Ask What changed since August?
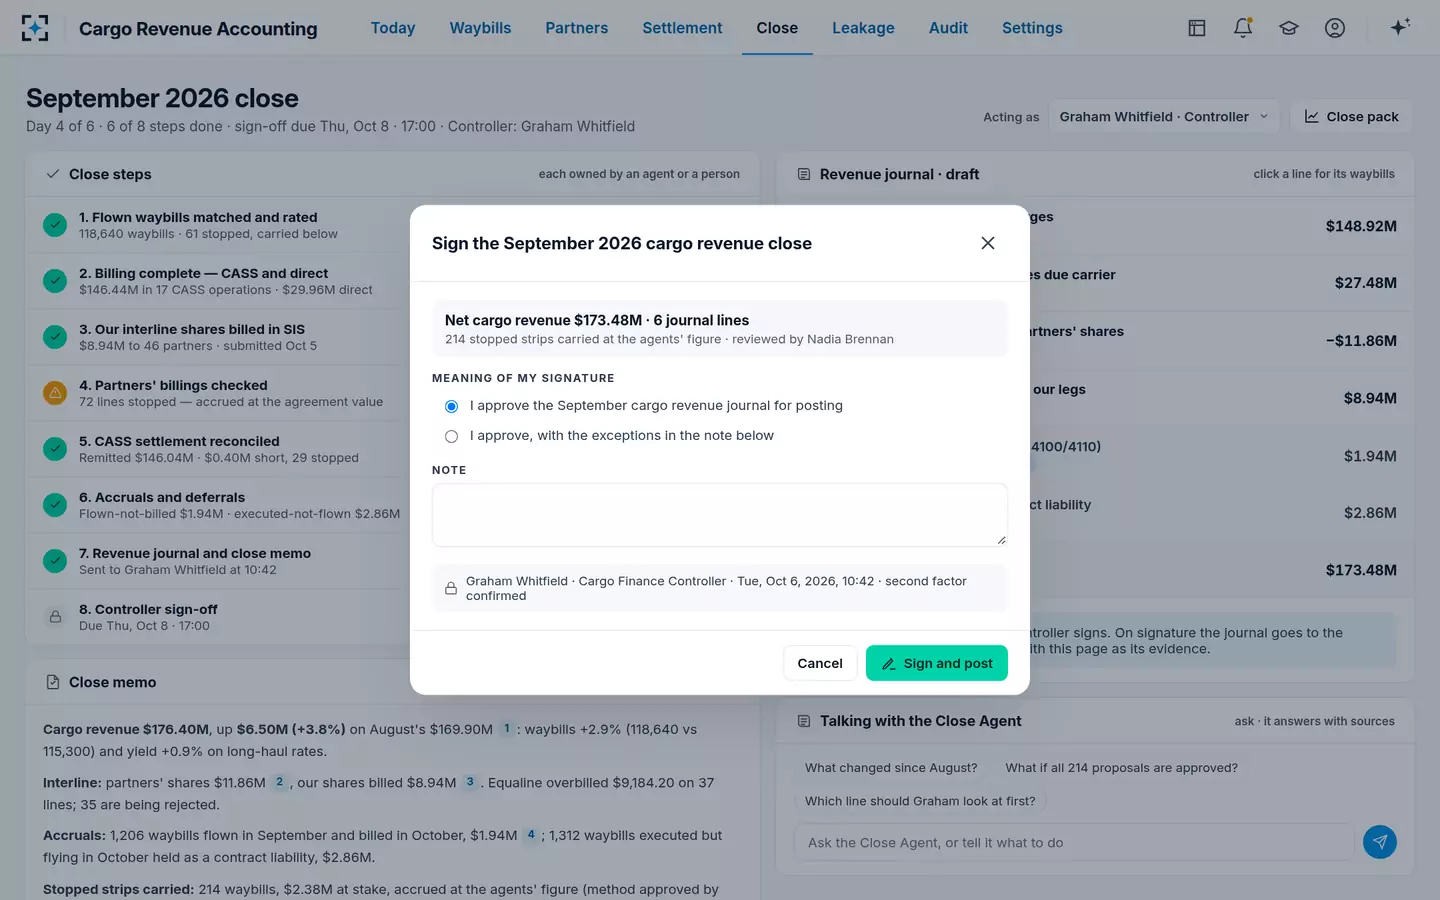The height and width of the screenshot is (900, 1440). point(891,768)
